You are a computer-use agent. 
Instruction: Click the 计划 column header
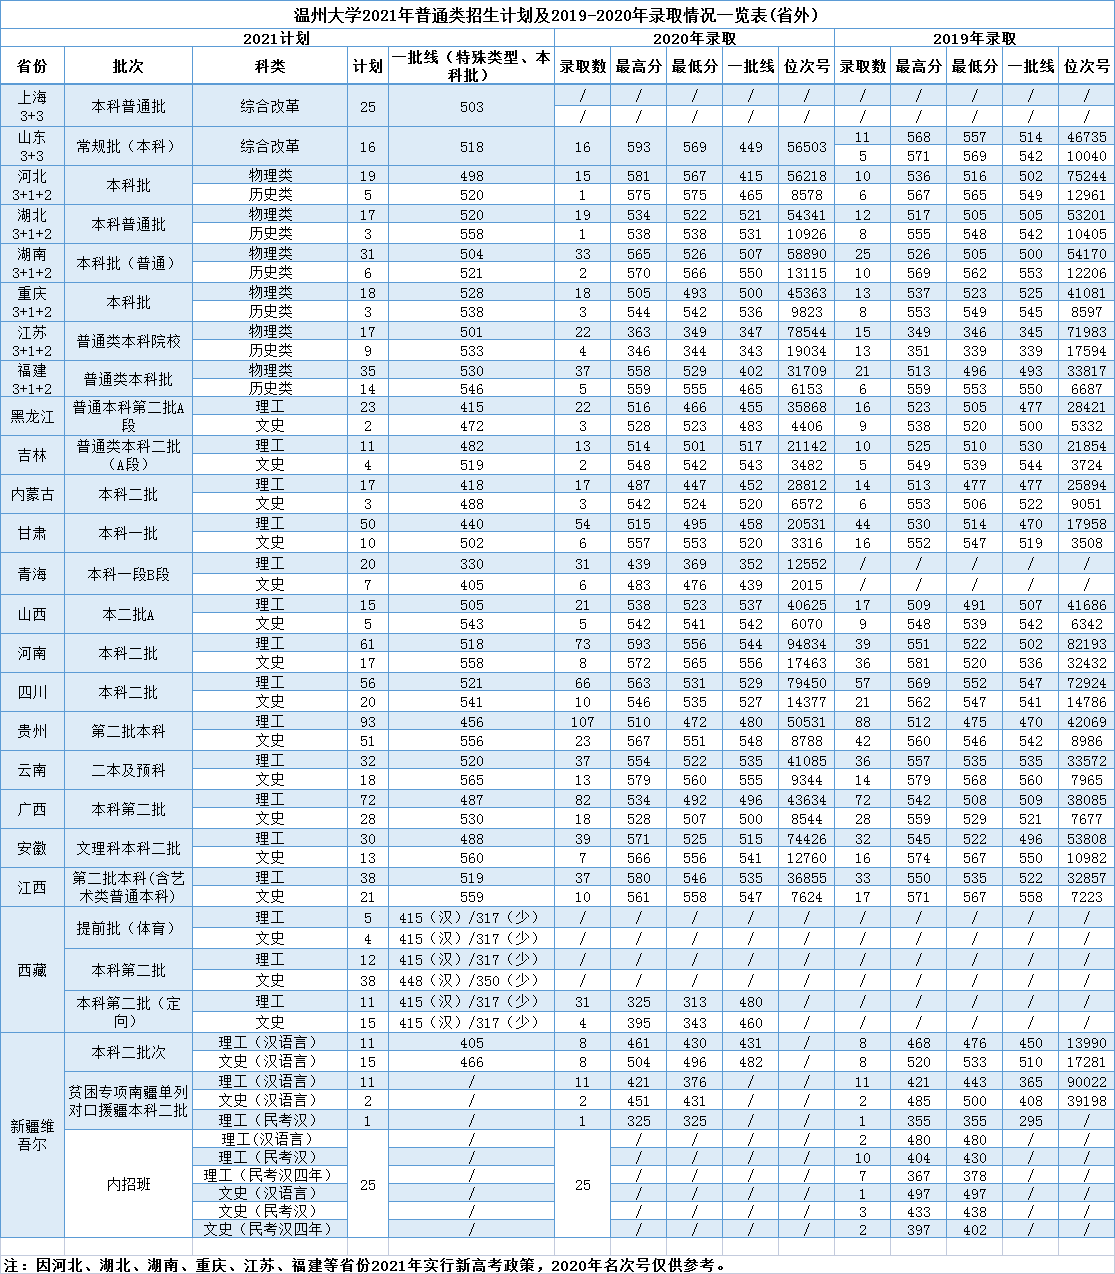(x=368, y=66)
